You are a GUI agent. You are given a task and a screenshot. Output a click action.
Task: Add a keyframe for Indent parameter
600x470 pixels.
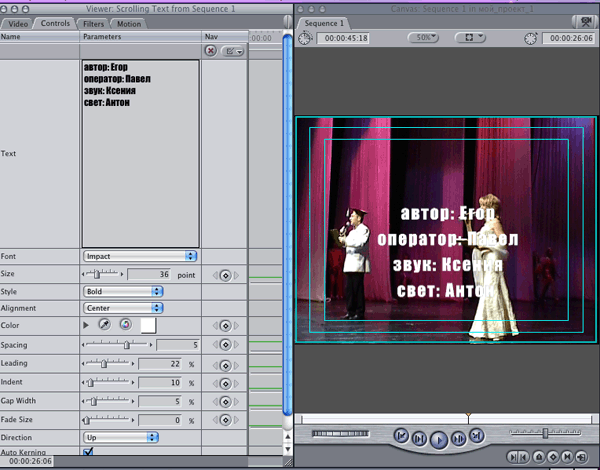click(225, 384)
